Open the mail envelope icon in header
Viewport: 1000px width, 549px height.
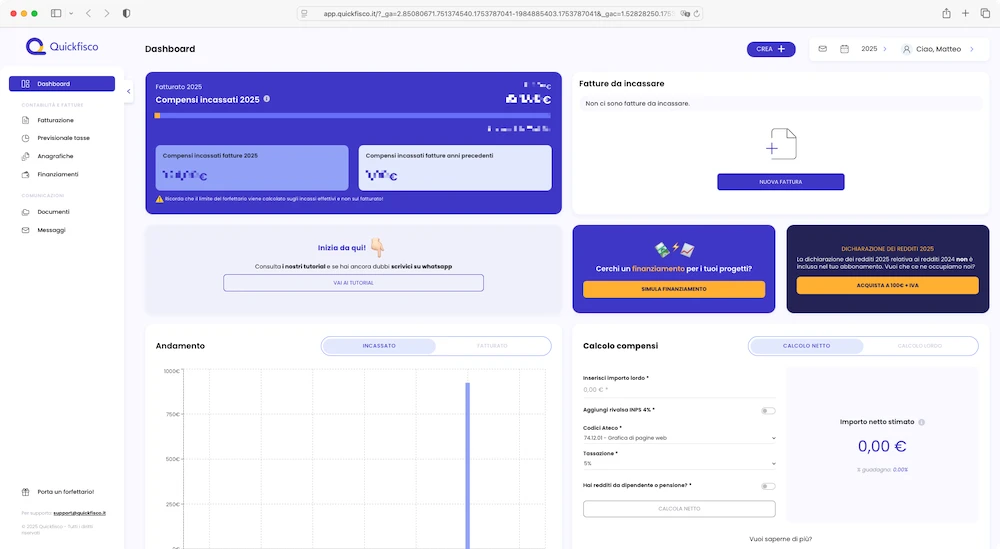822,48
